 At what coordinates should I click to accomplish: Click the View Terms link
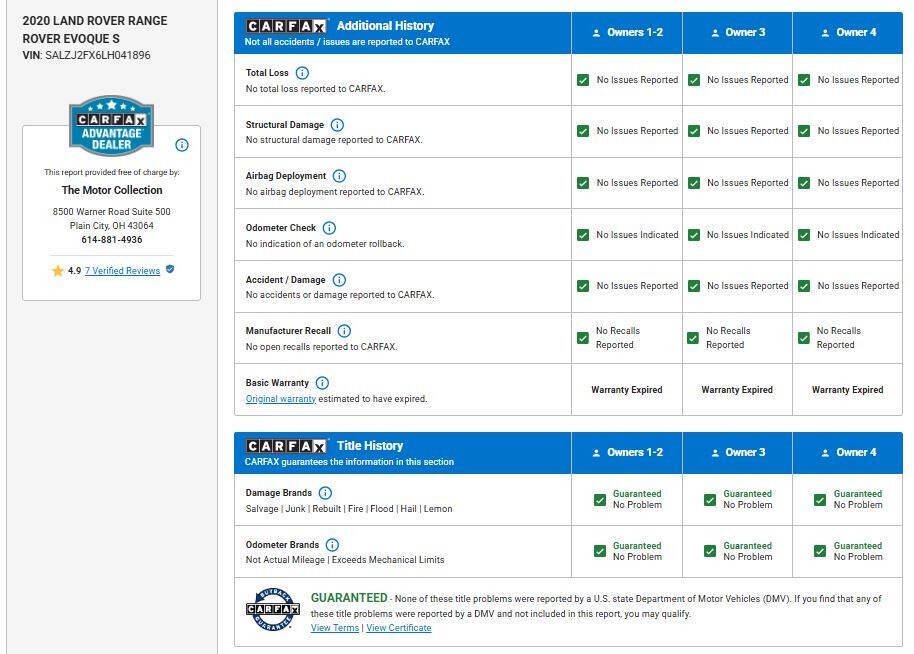[335, 628]
